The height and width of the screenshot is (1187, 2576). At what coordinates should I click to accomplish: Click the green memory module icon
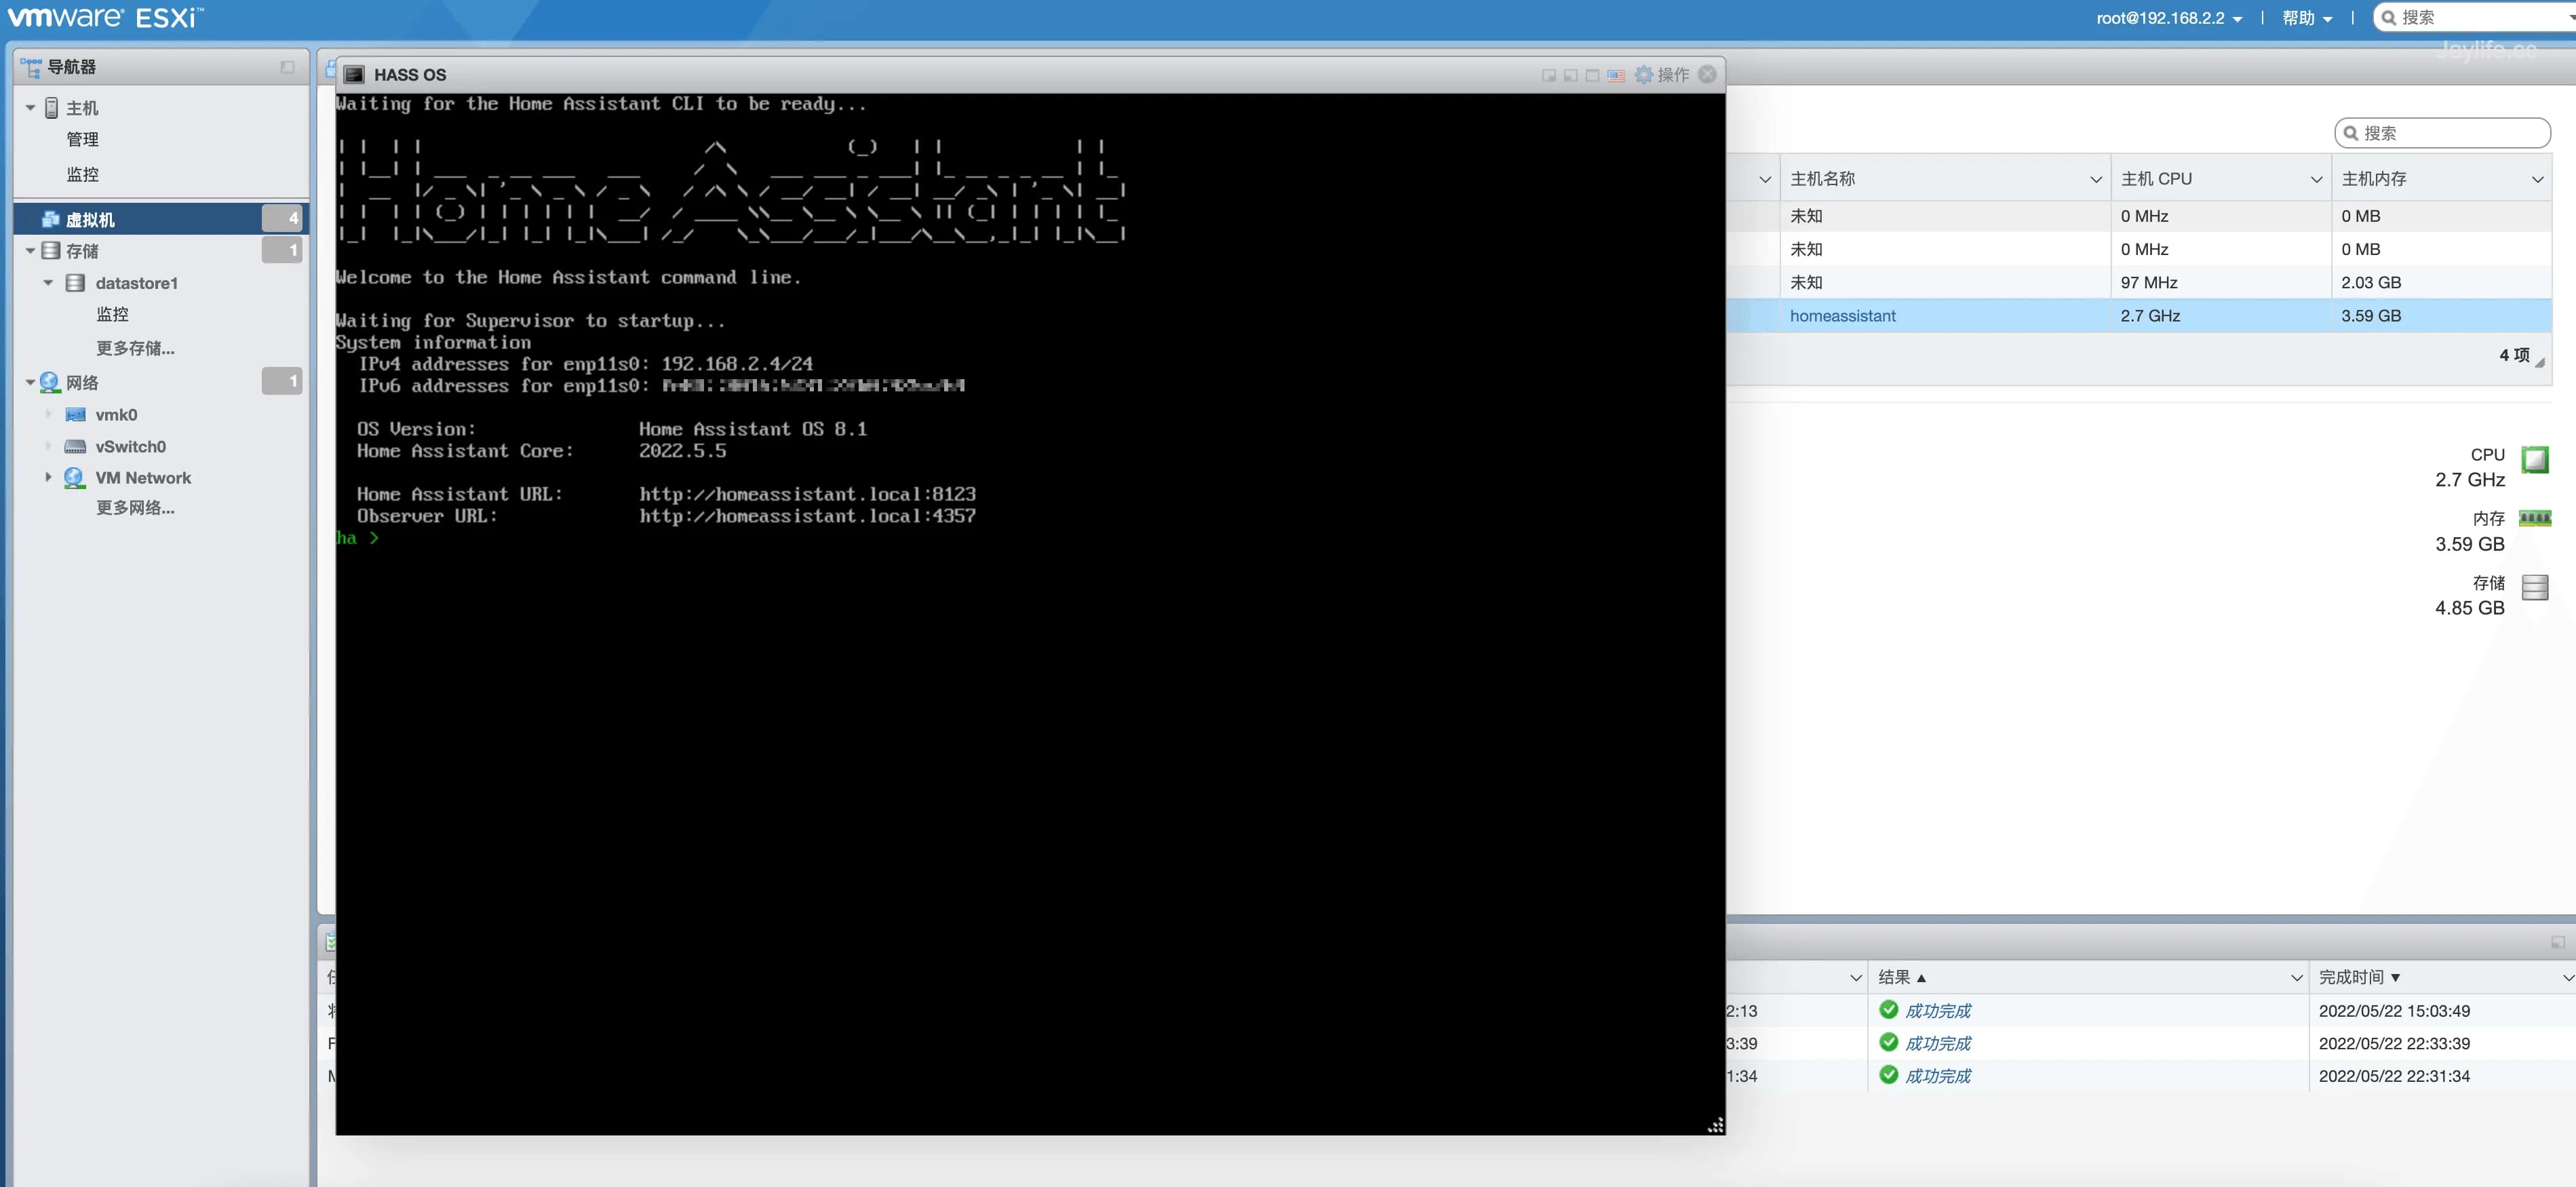click(2534, 518)
